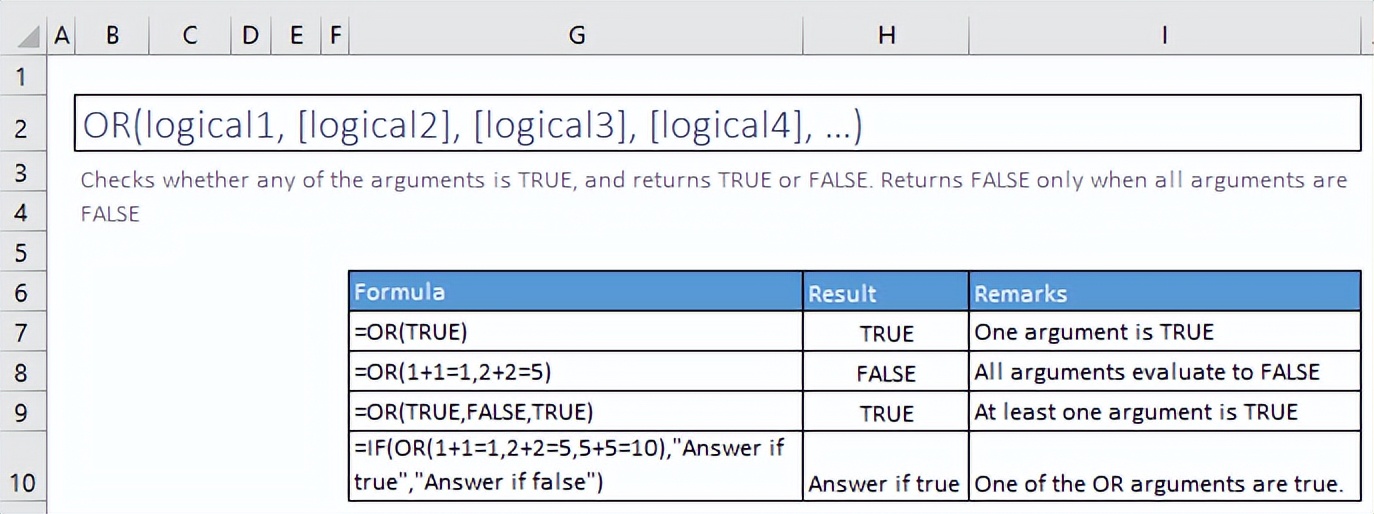Select the Formula header cell
Image resolution: width=1374 pixels, height=514 pixels.
[575, 292]
